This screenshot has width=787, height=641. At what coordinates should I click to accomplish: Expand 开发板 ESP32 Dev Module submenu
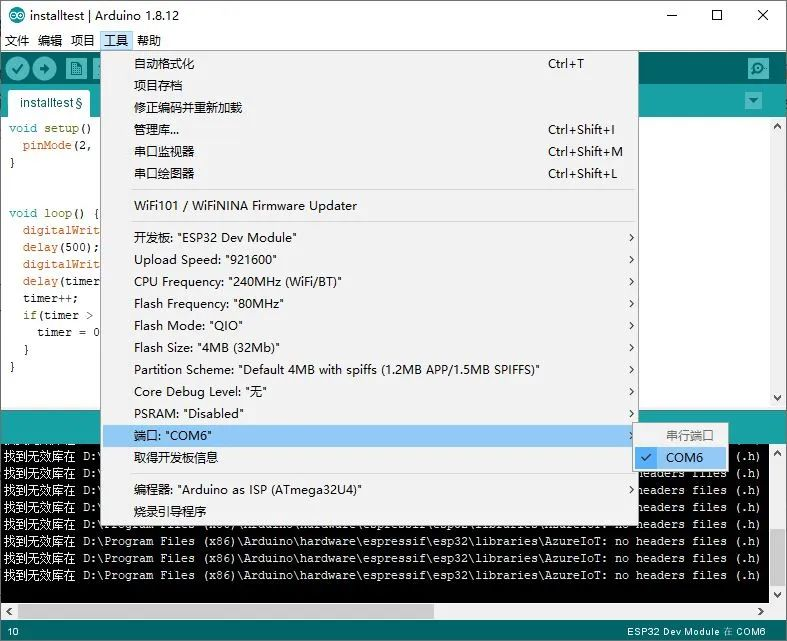click(x=369, y=237)
